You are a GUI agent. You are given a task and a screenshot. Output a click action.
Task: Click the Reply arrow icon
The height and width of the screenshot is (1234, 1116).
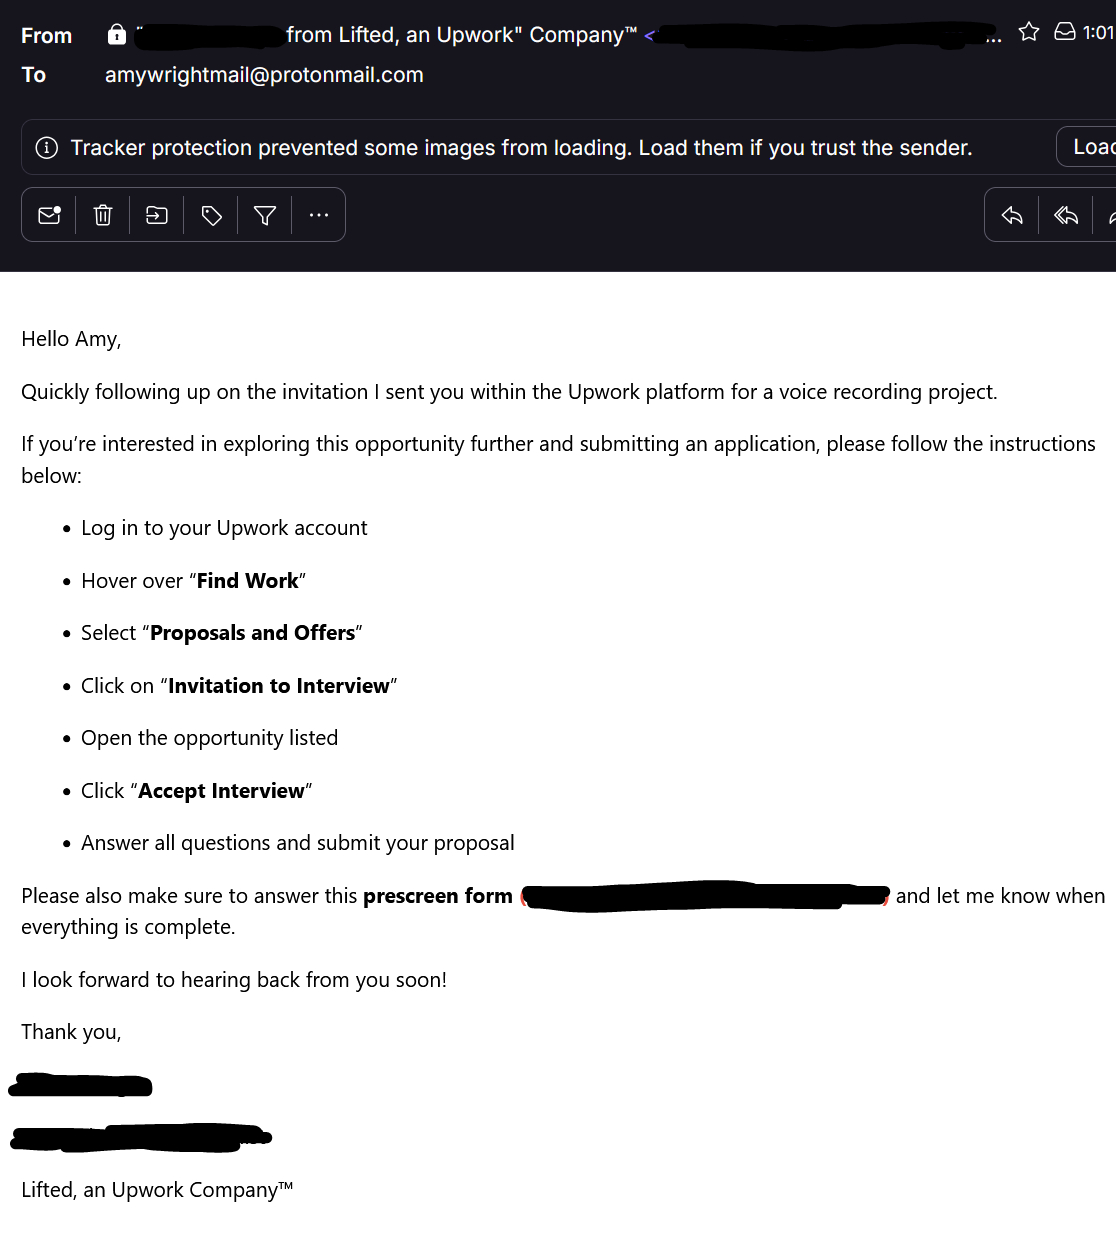[1012, 215]
